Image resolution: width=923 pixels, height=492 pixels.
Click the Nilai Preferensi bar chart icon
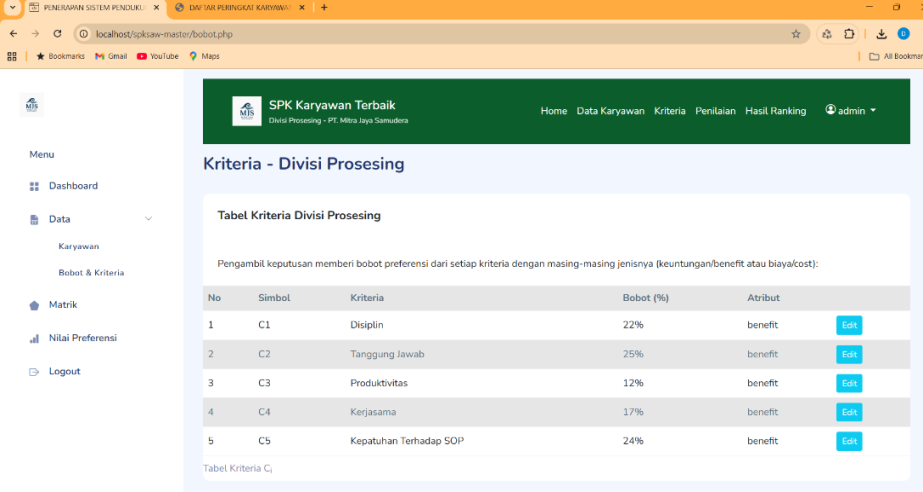(x=34, y=339)
